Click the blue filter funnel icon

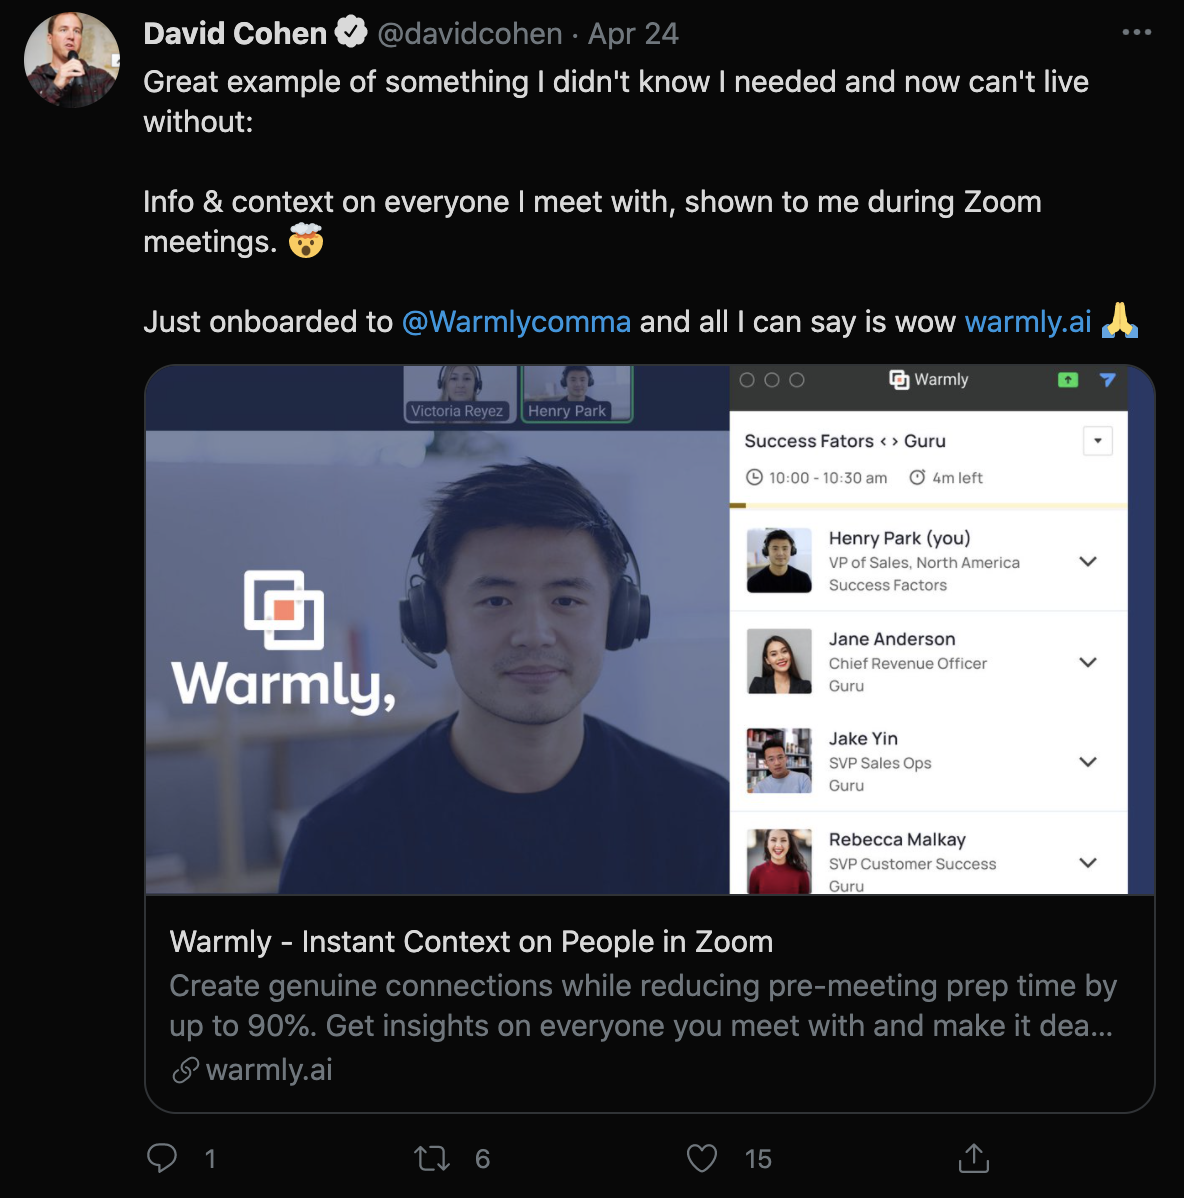(1107, 380)
